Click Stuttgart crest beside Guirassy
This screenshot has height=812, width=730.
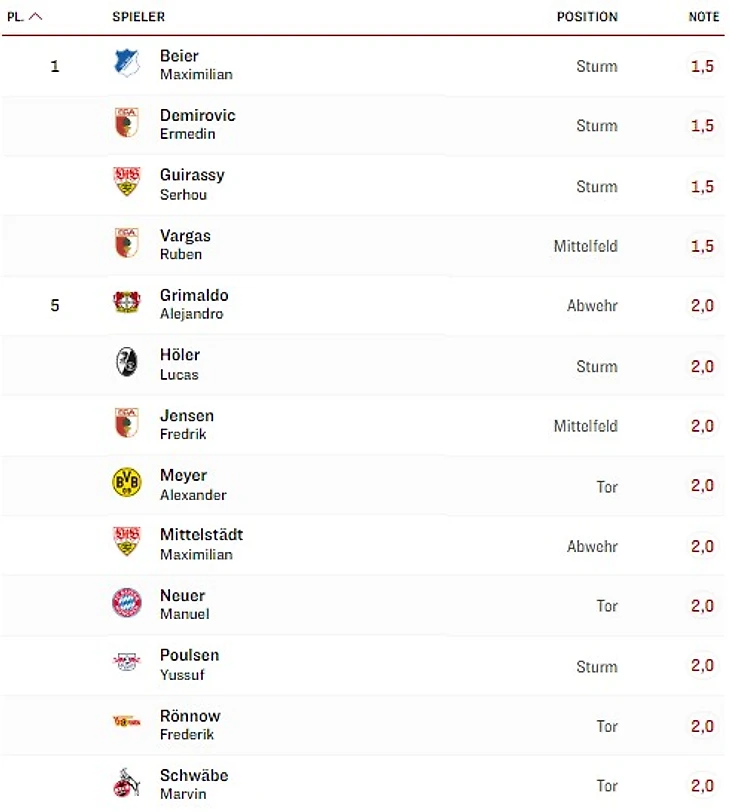[x=127, y=184]
